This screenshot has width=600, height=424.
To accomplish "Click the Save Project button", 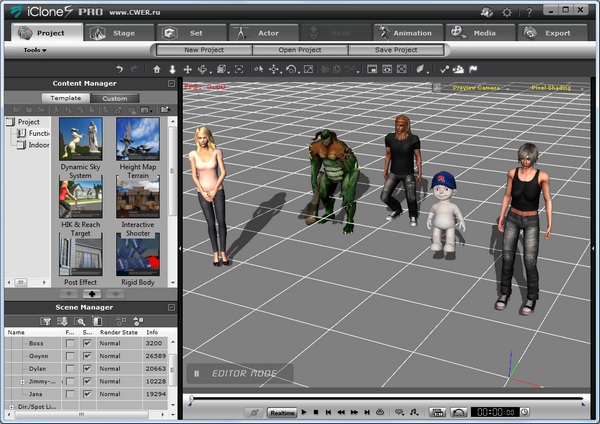I will pyautogui.click(x=395, y=49).
